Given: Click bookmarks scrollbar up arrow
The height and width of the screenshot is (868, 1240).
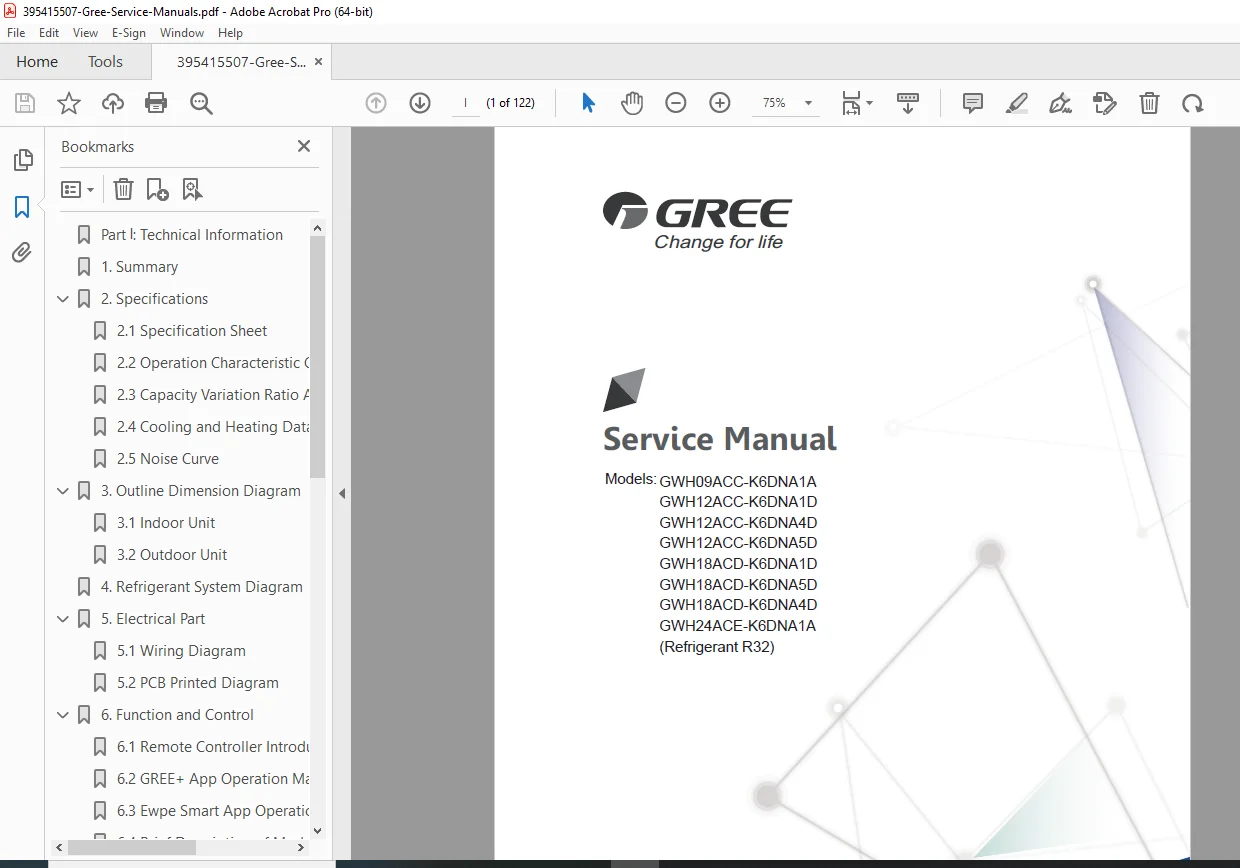Looking at the screenshot, I should click(x=318, y=229).
